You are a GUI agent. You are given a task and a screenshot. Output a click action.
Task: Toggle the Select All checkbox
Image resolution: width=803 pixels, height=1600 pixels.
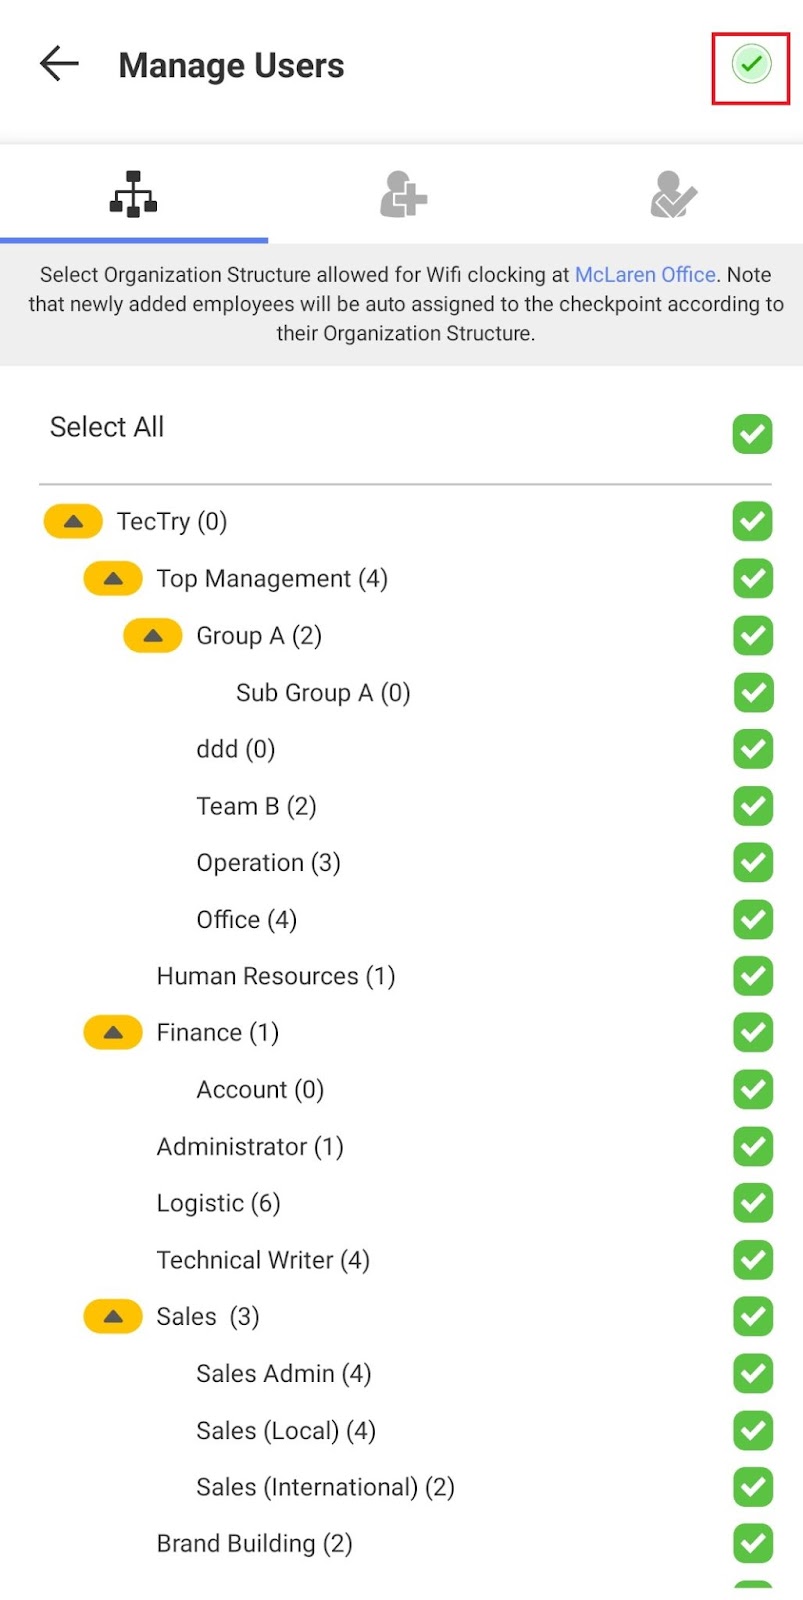click(x=752, y=434)
